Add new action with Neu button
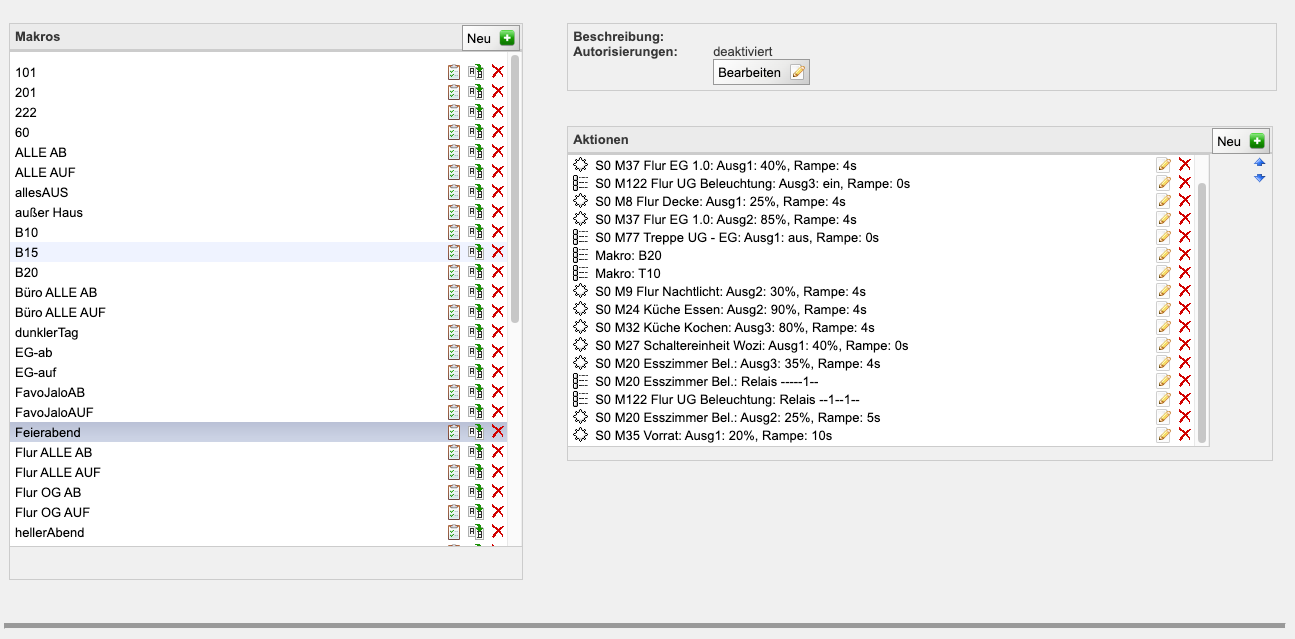1295x639 pixels. [1240, 142]
